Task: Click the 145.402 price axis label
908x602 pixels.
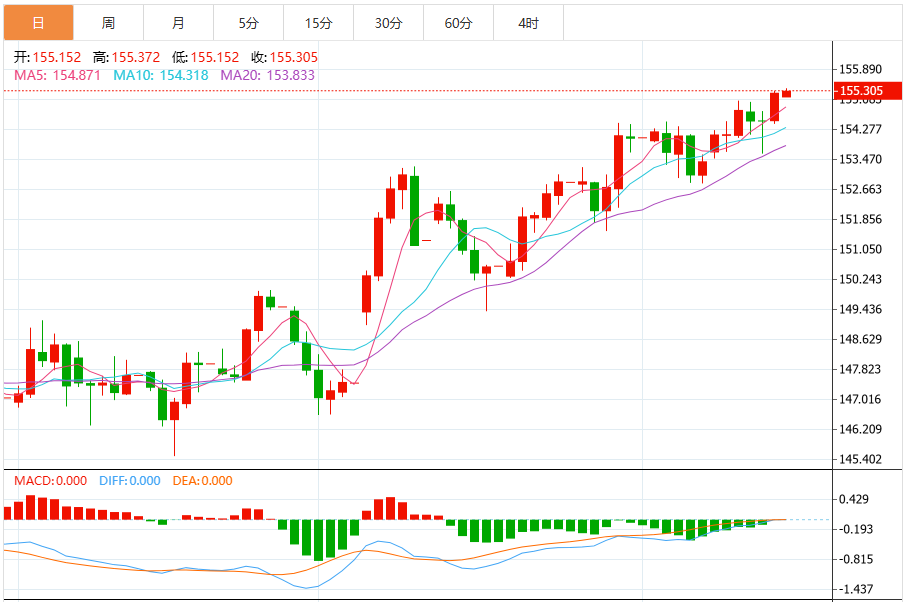Action: tap(861, 460)
